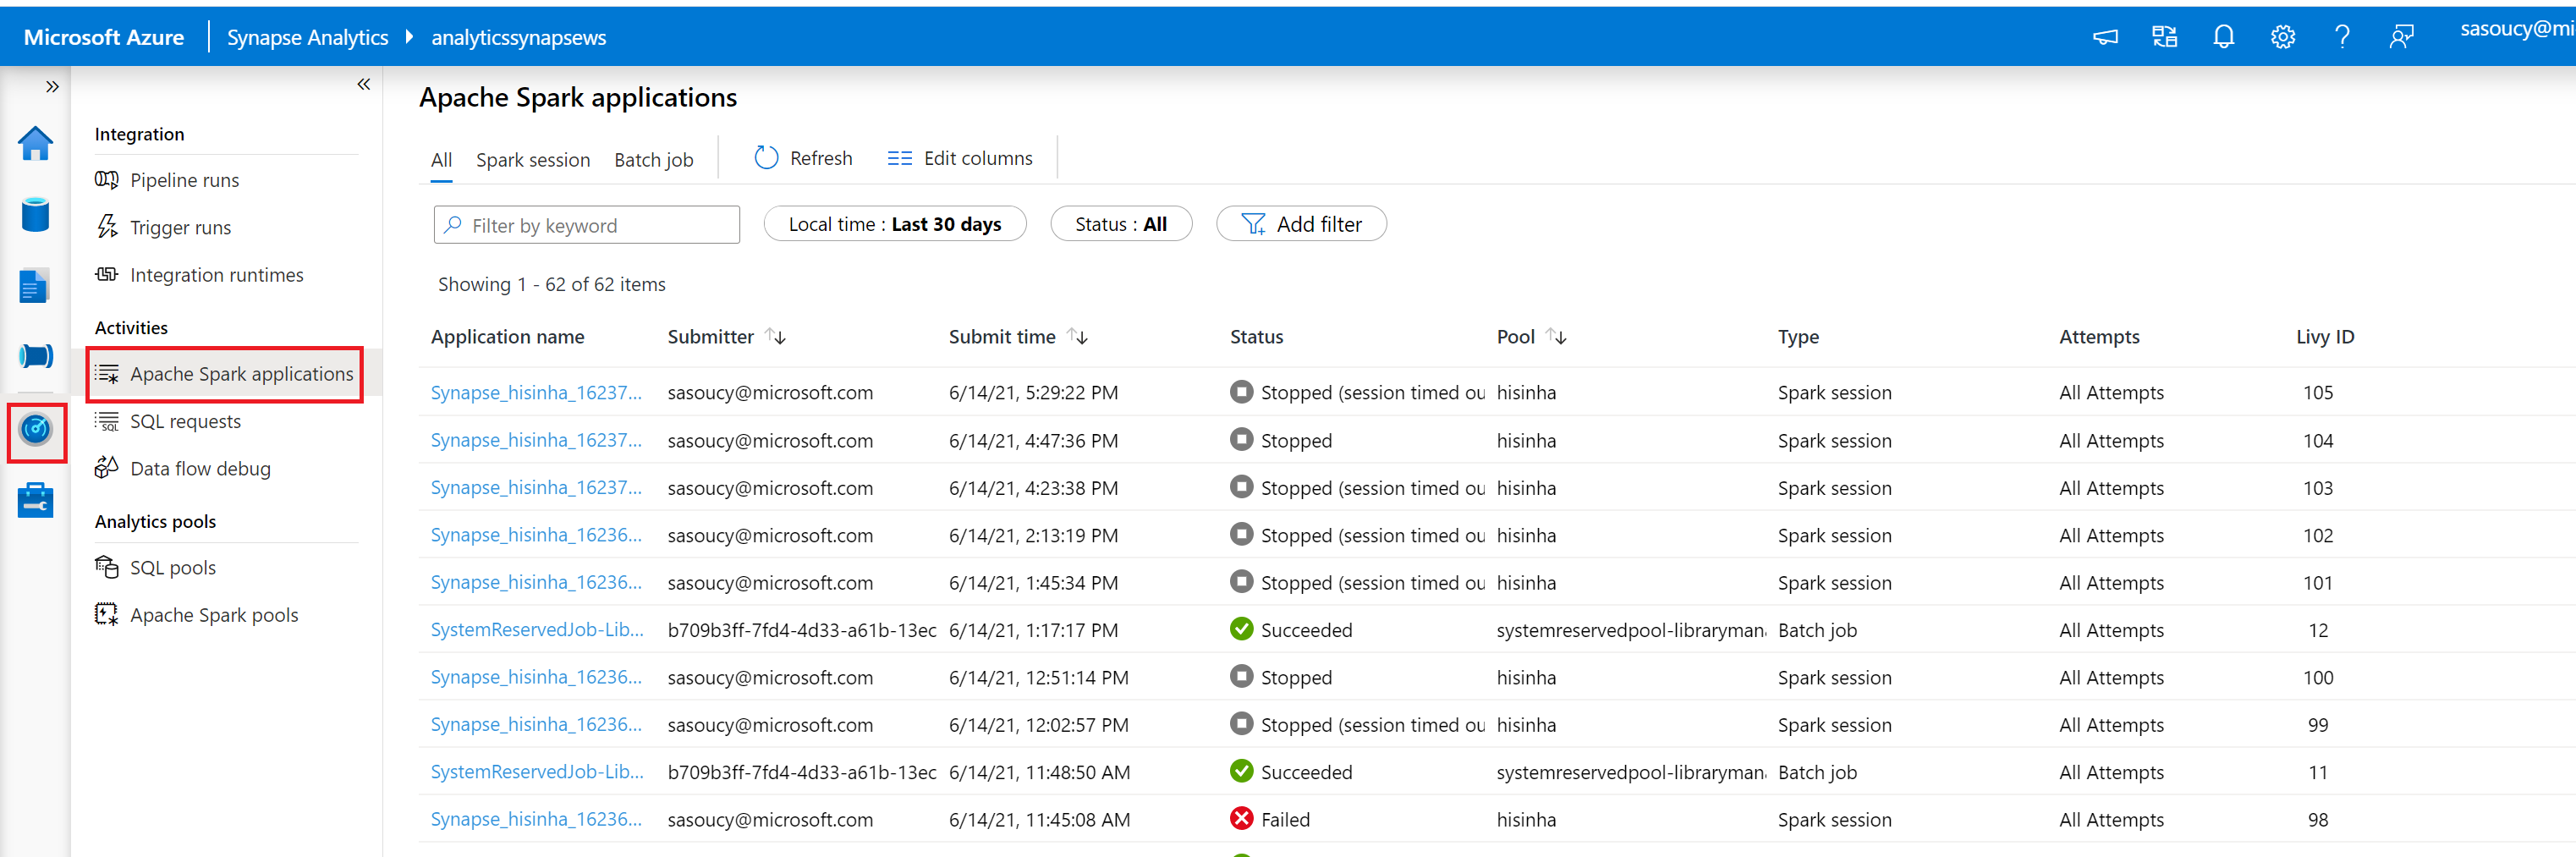Open Edit columns

(x=959, y=158)
